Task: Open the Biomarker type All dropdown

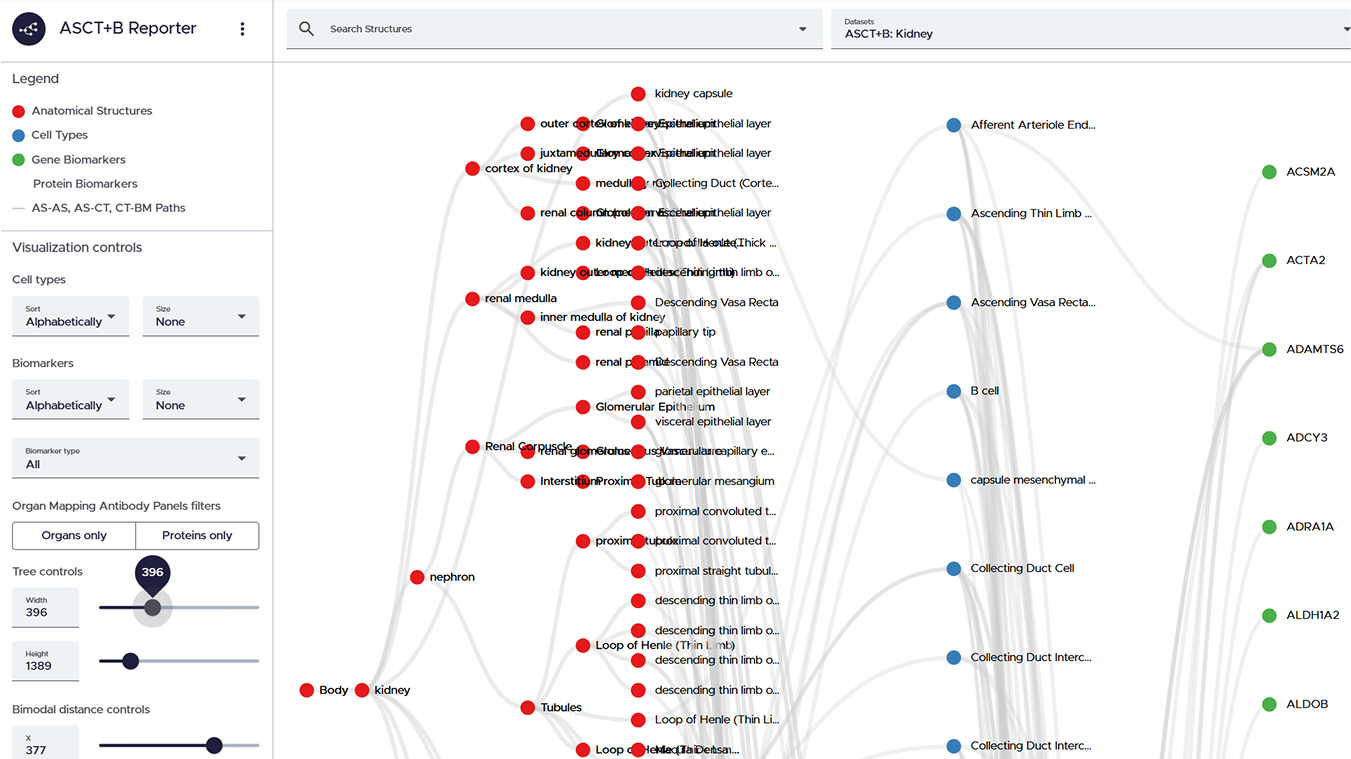Action: [135, 458]
